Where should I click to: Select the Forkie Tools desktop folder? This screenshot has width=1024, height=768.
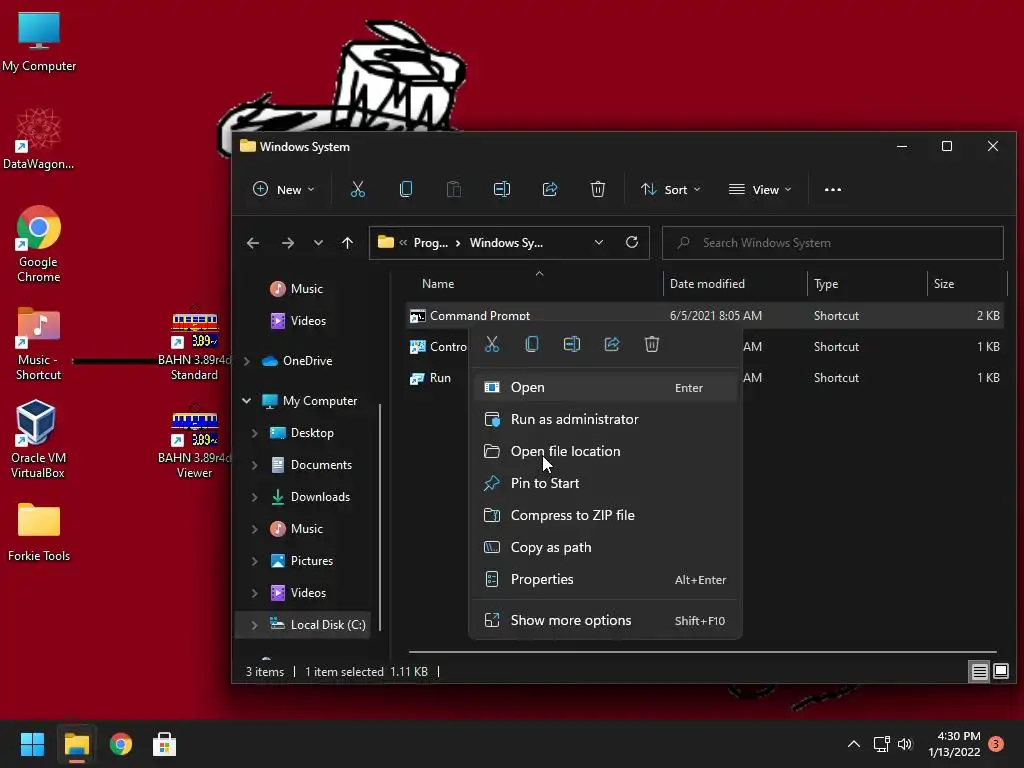point(39,532)
